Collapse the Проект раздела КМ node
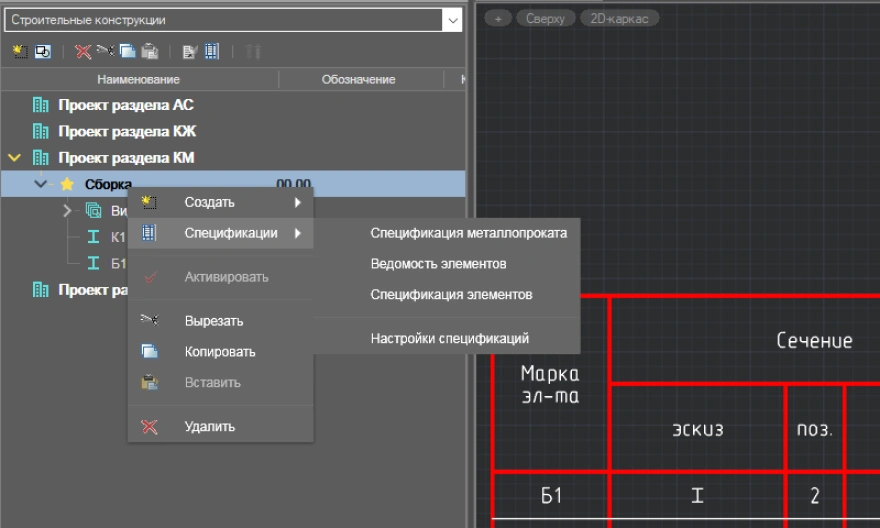The width and height of the screenshot is (880, 528). [14, 158]
